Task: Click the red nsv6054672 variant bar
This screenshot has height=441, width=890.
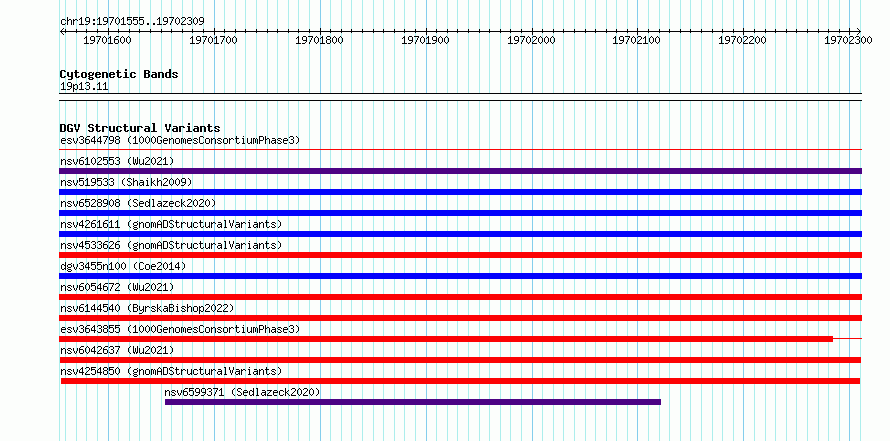Action: click(x=460, y=297)
